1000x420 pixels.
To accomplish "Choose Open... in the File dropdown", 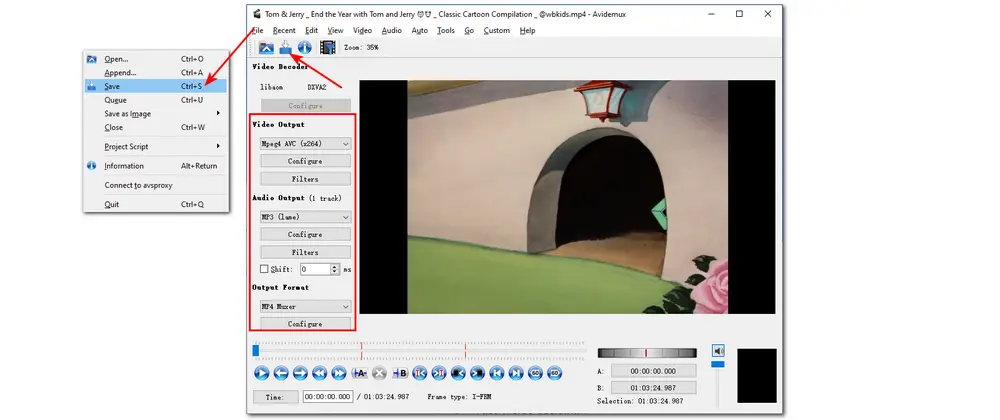I will [x=156, y=59].
